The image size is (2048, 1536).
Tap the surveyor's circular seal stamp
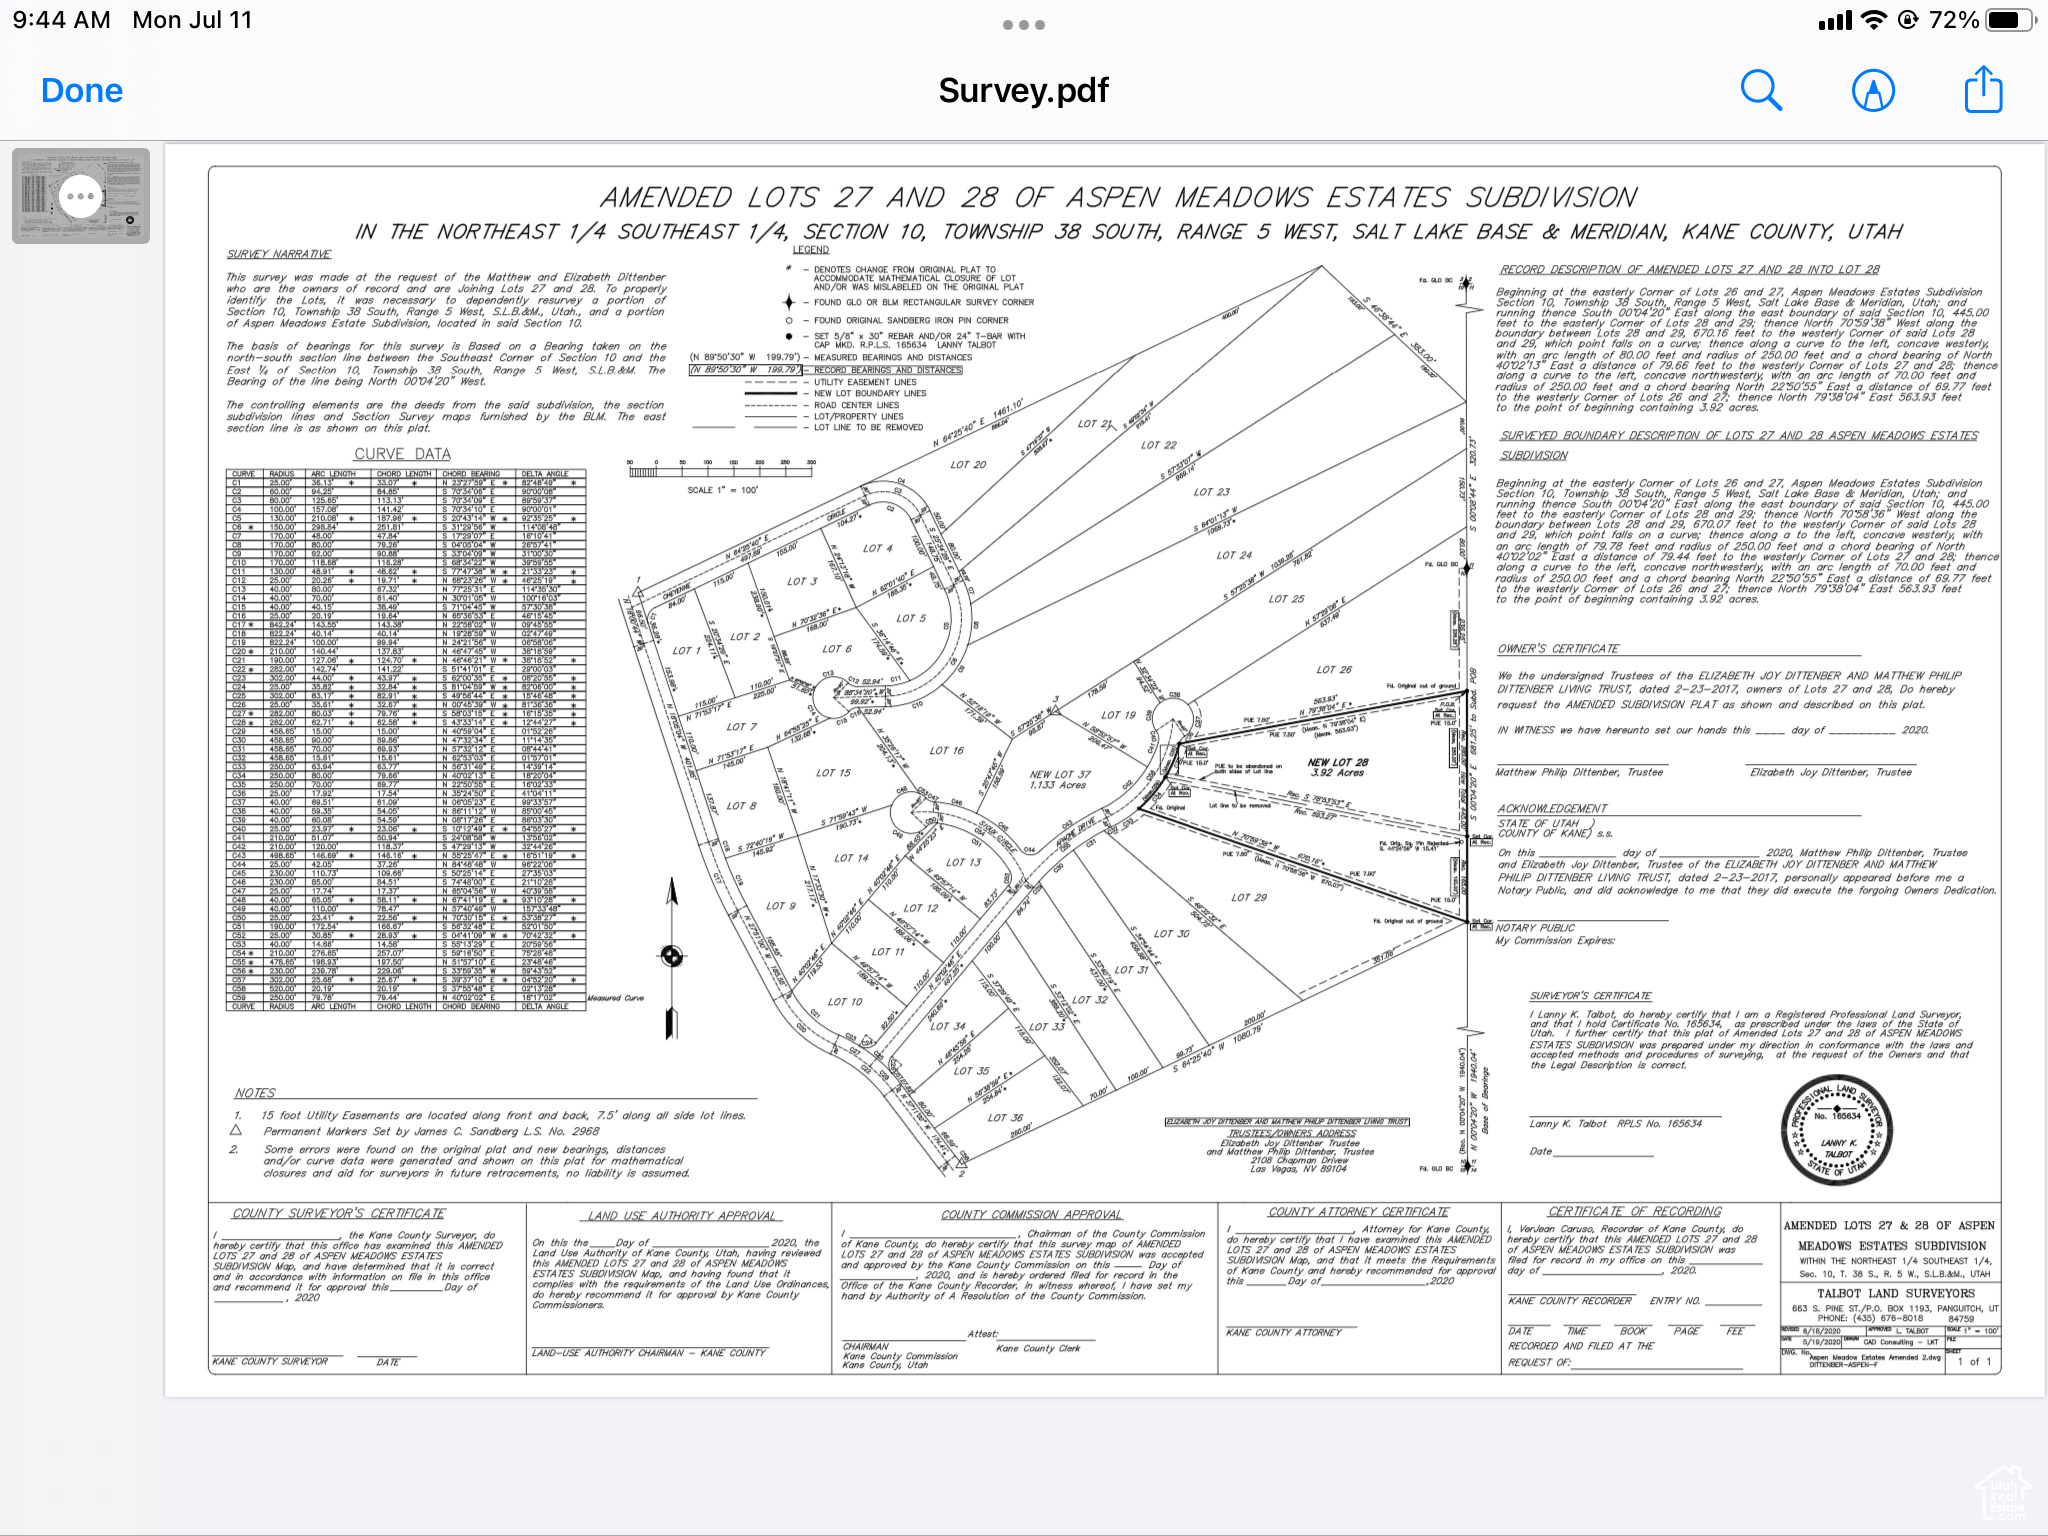1838,1130
